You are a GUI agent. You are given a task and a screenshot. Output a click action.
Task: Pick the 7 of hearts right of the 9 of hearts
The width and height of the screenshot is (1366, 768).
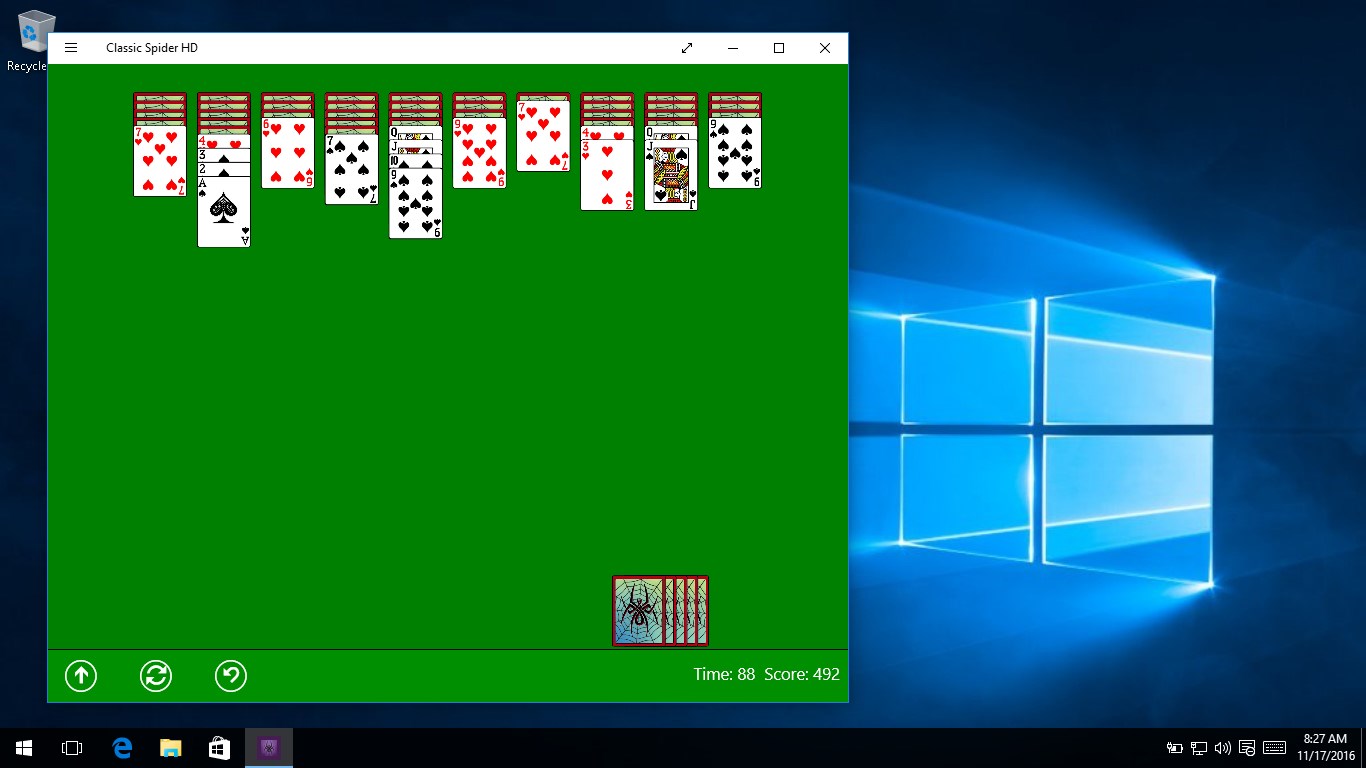543,136
